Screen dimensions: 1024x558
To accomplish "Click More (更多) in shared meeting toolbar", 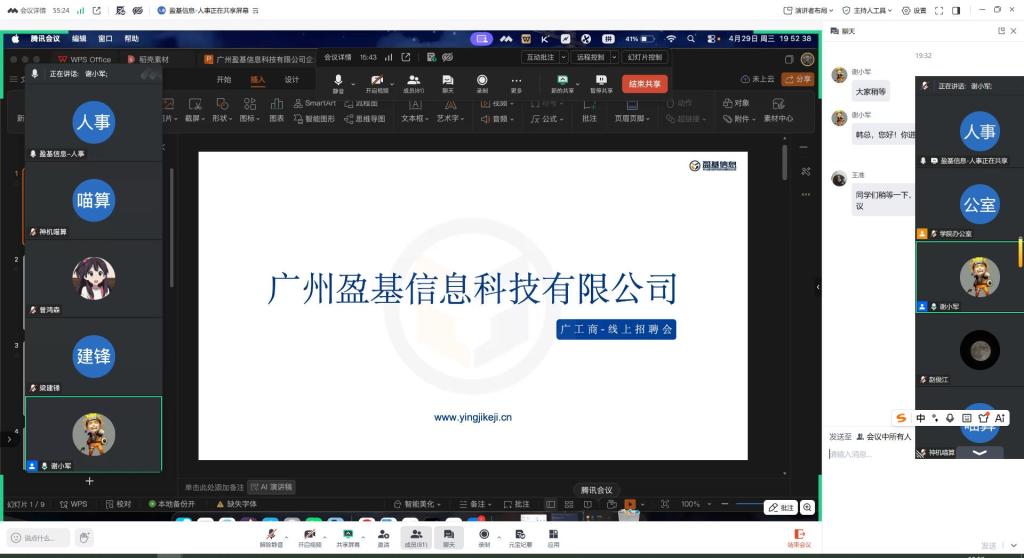I will point(516,84).
